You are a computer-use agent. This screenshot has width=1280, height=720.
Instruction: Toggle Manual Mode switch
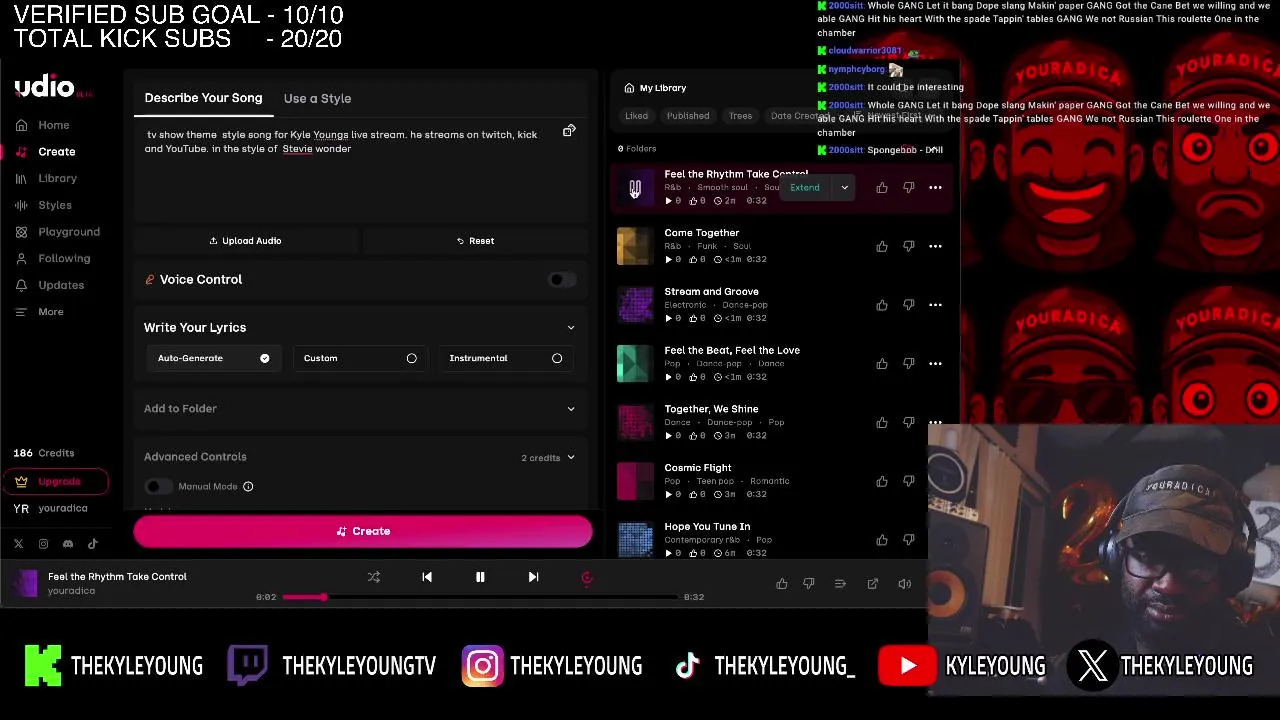(x=158, y=487)
